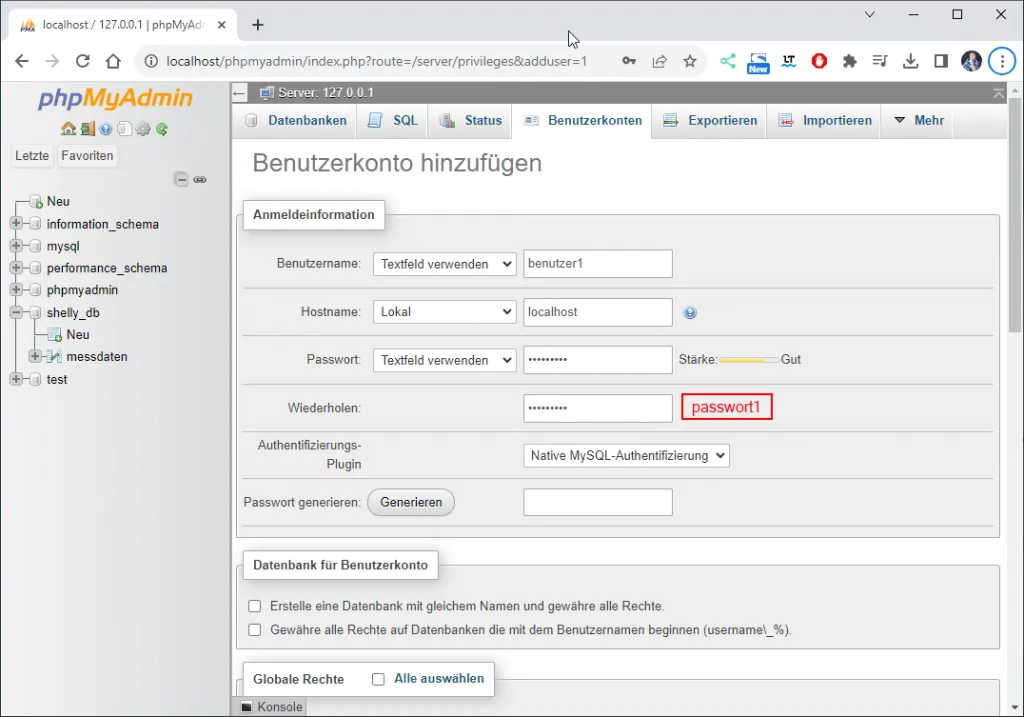Image resolution: width=1024 pixels, height=717 pixels.
Task: Click the help icon next to Hostname field
Action: (x=690, y=313)
